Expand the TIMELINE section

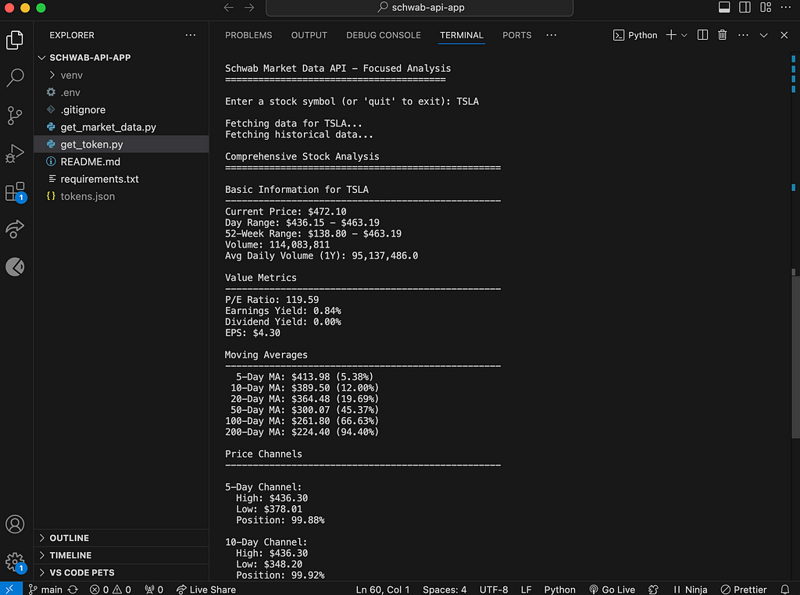pyautogui.click(x=70, y=555)
